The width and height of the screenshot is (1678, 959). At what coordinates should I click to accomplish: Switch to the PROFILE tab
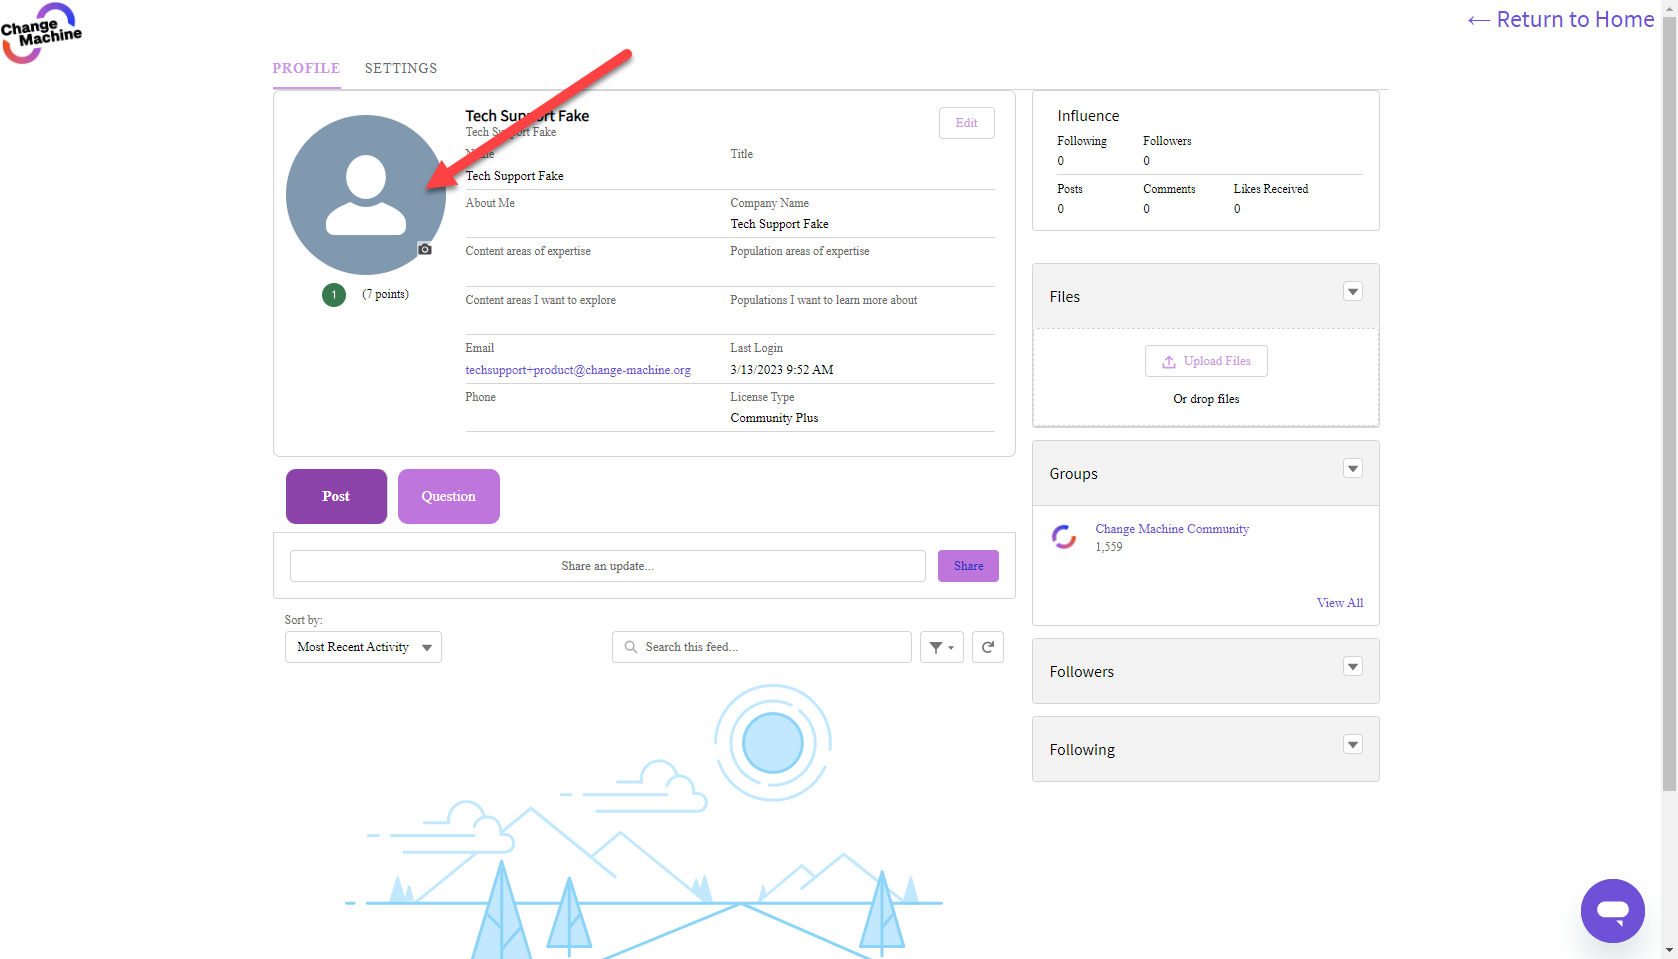point(306,68)
